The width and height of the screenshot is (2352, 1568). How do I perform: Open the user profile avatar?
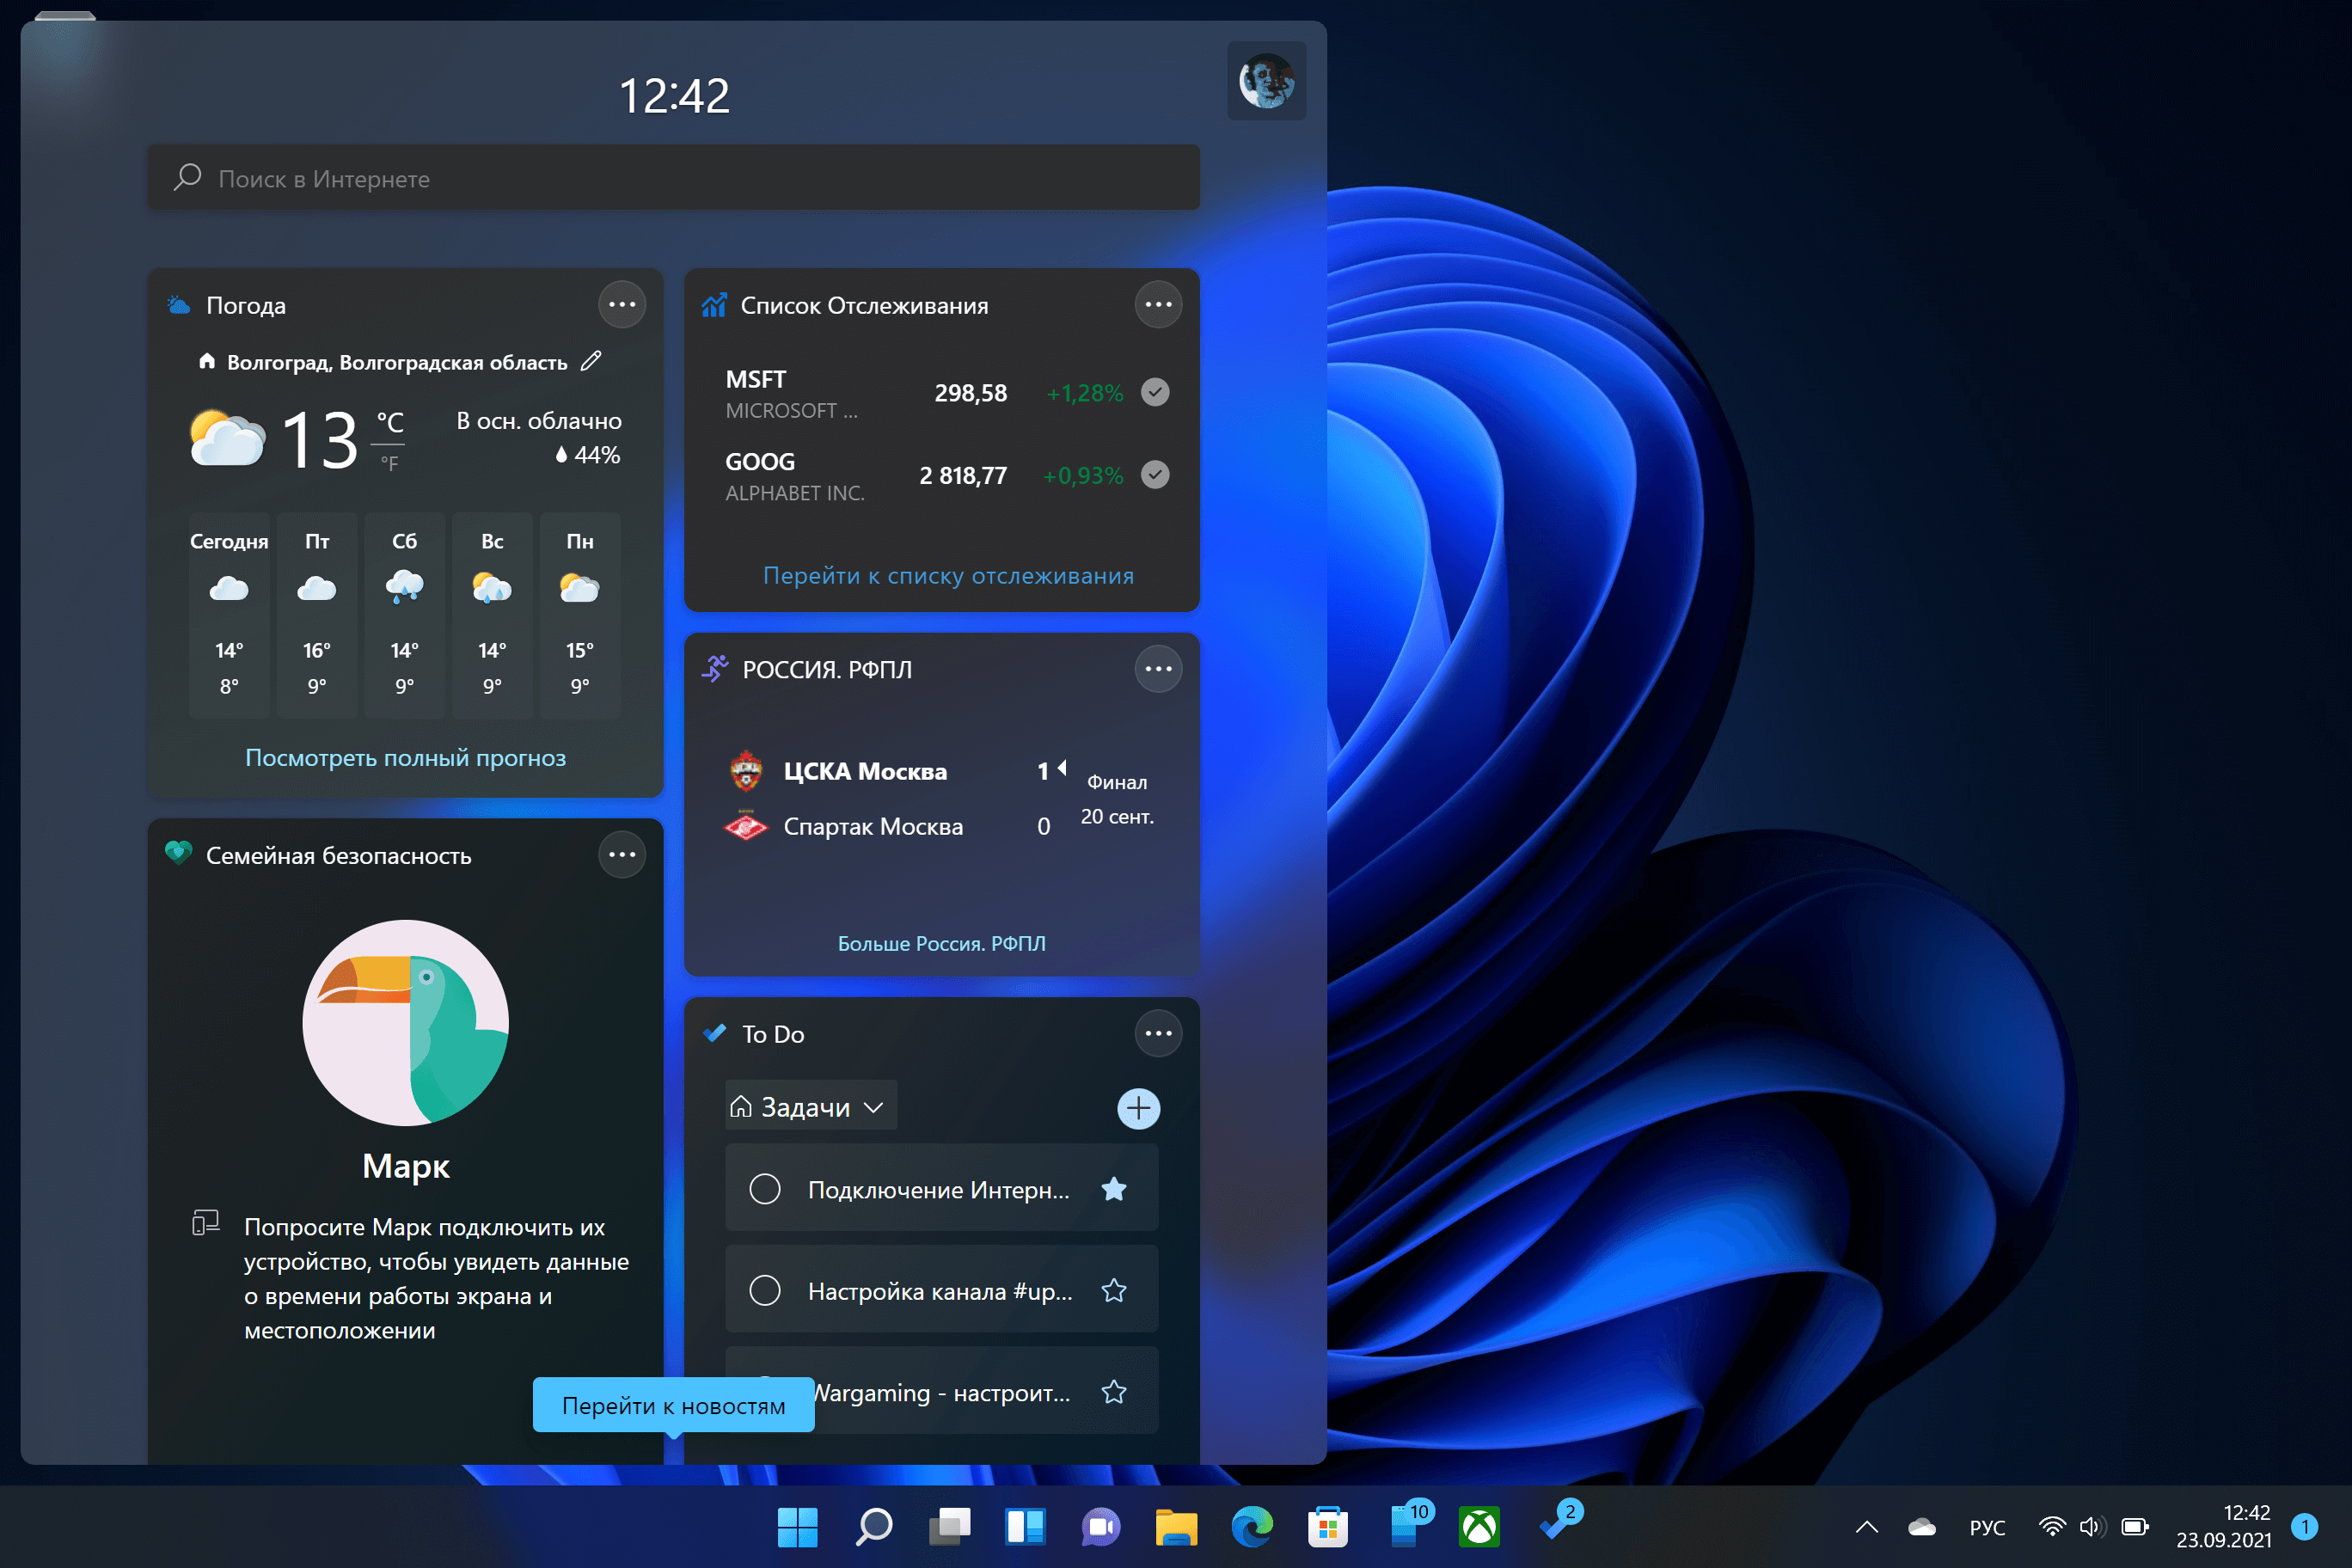(1266, 81)
